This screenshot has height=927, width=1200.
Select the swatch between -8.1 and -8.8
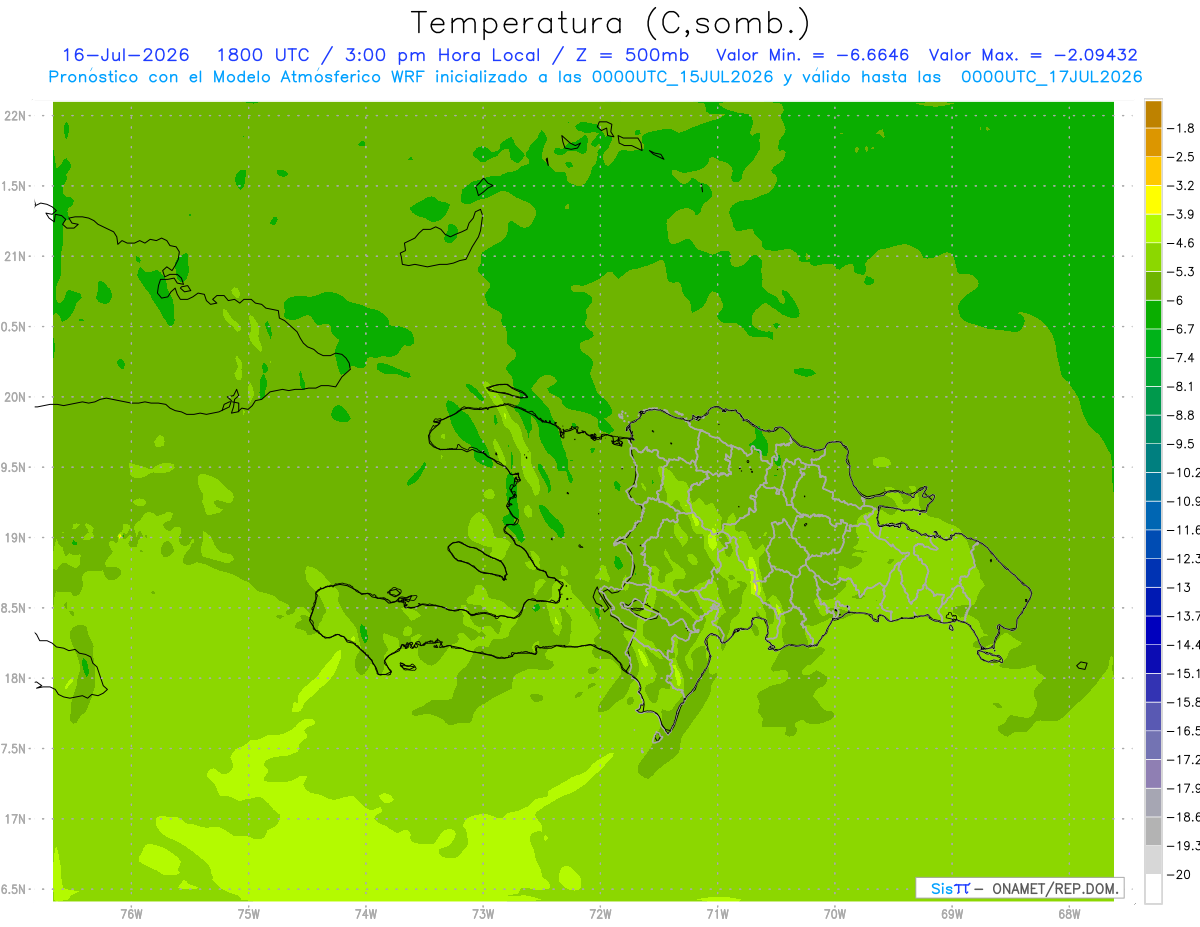1153,400
